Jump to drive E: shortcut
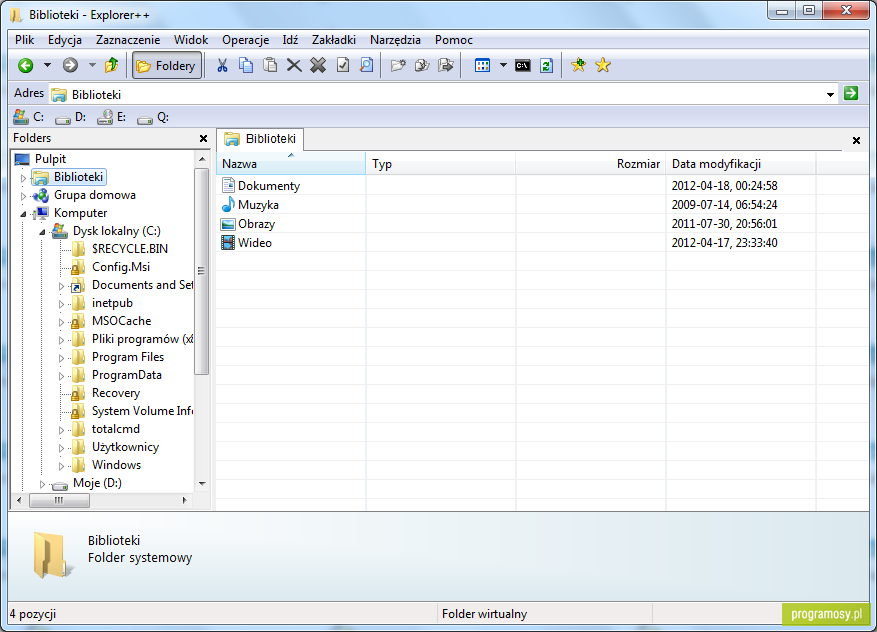The width and height of the screenshot is (877, 632). (x=111, y=117)
